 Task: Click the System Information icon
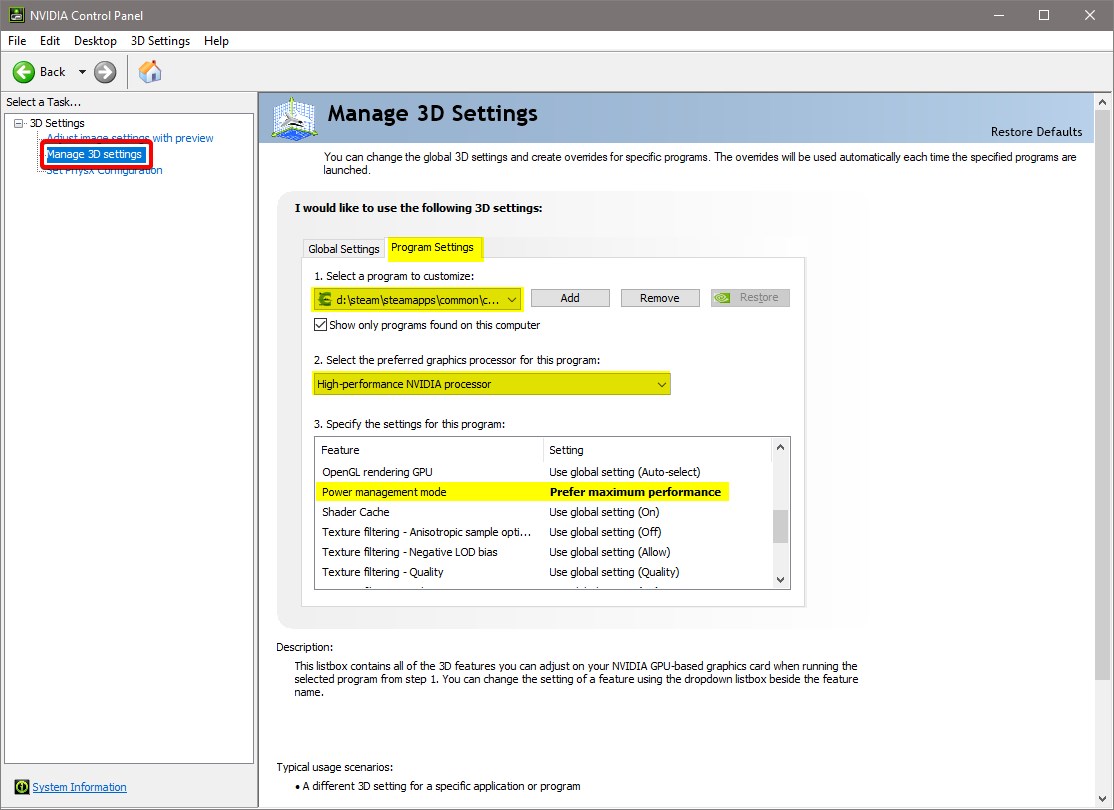point(22,787)
